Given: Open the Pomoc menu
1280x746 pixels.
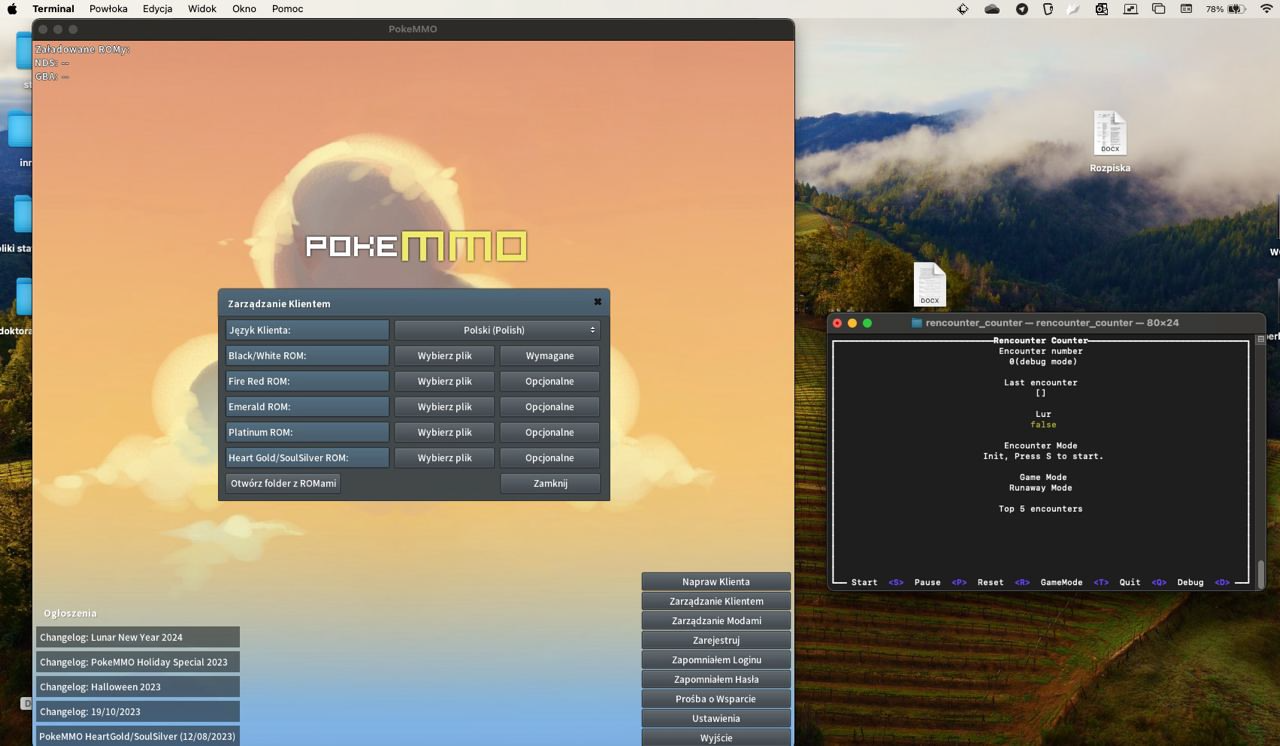Looking at the screenshot, I should [x=287, y=8].
